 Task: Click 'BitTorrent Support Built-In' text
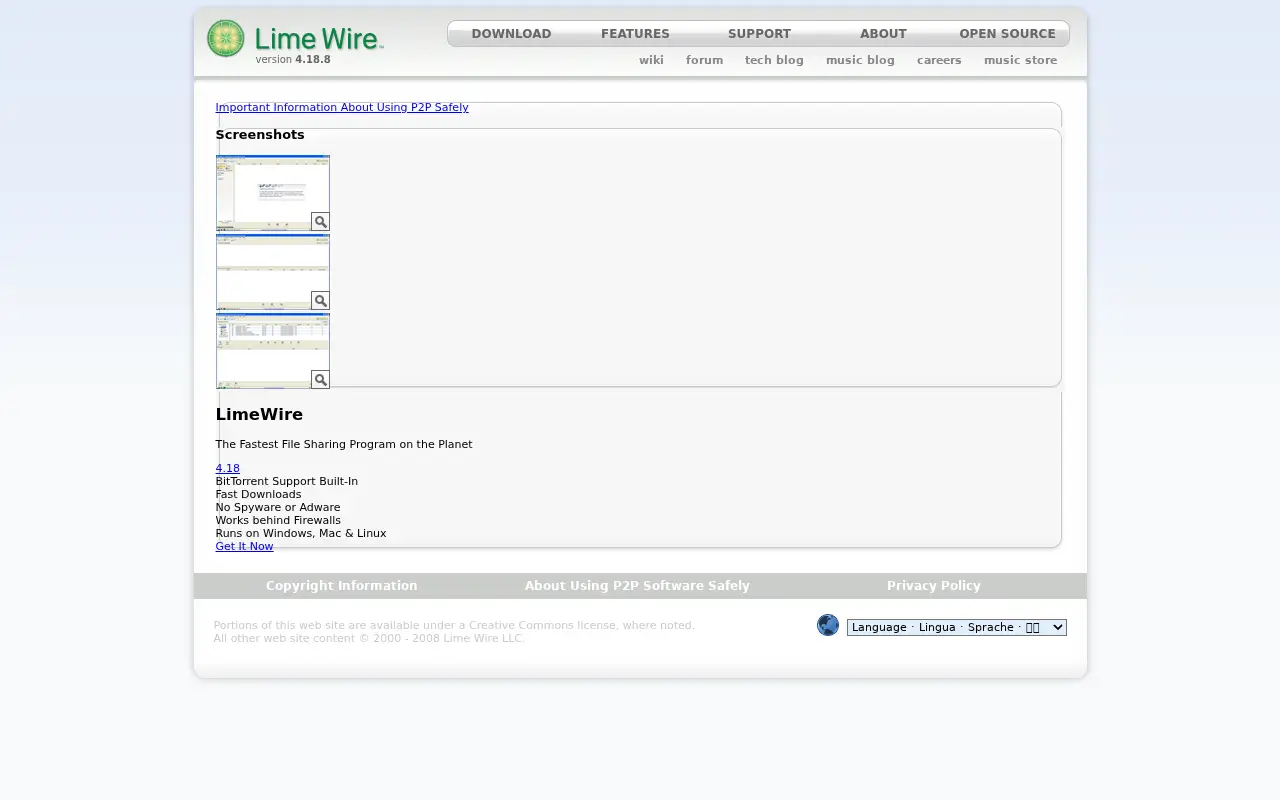(287, 481)
